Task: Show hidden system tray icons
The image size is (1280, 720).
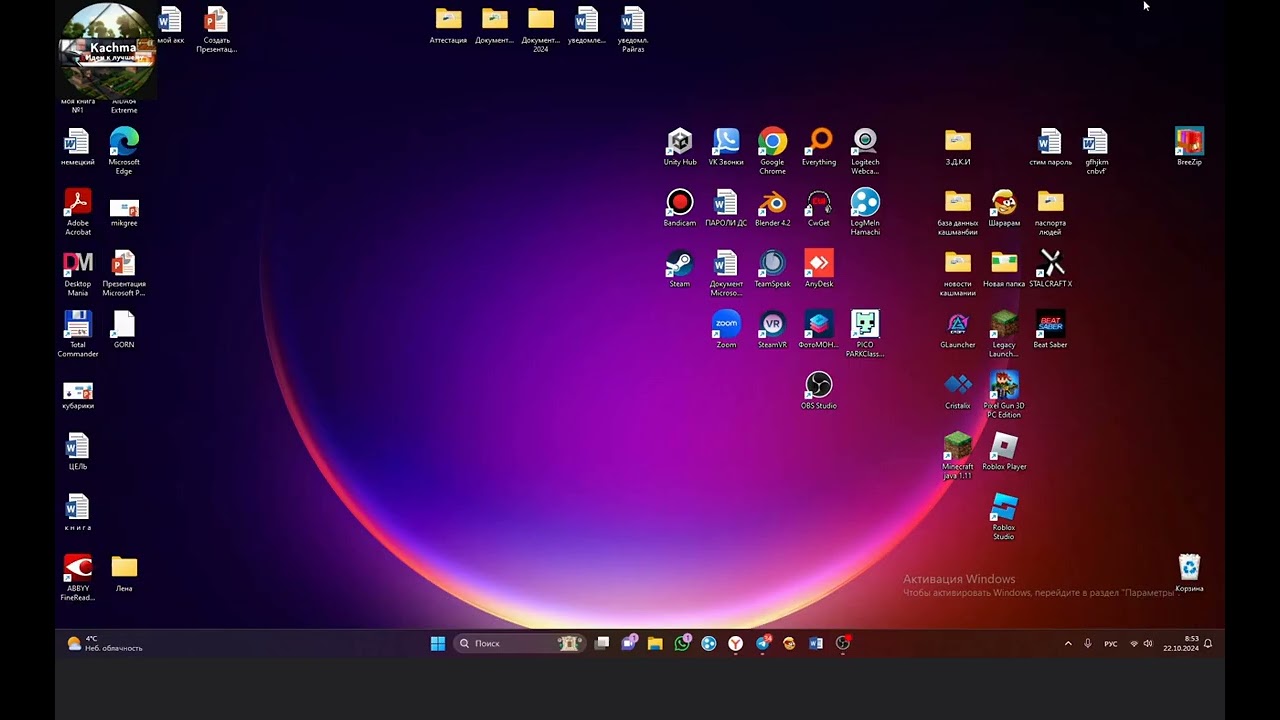Action: 1068,644
